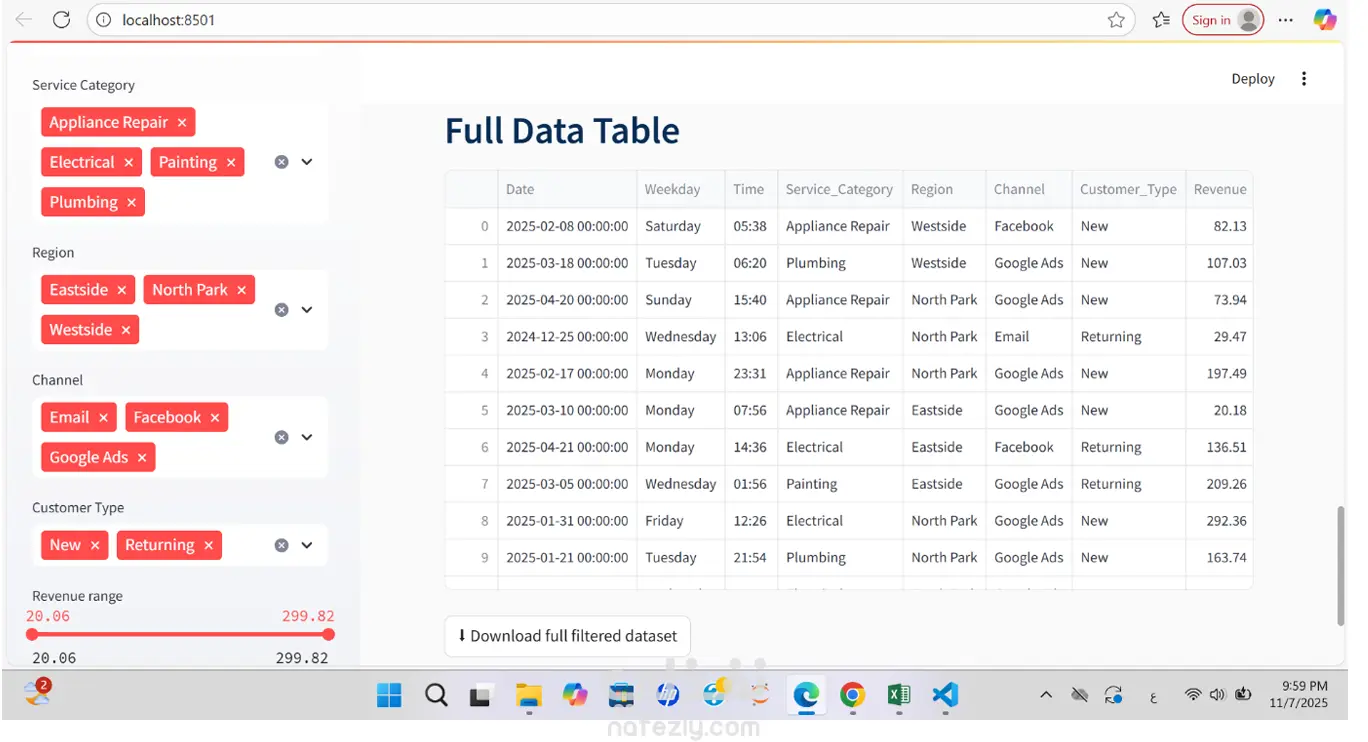Click the browser back arrow
Image resolution: width=1368 pixels, height=742 pixels.
tap(24, 20)
